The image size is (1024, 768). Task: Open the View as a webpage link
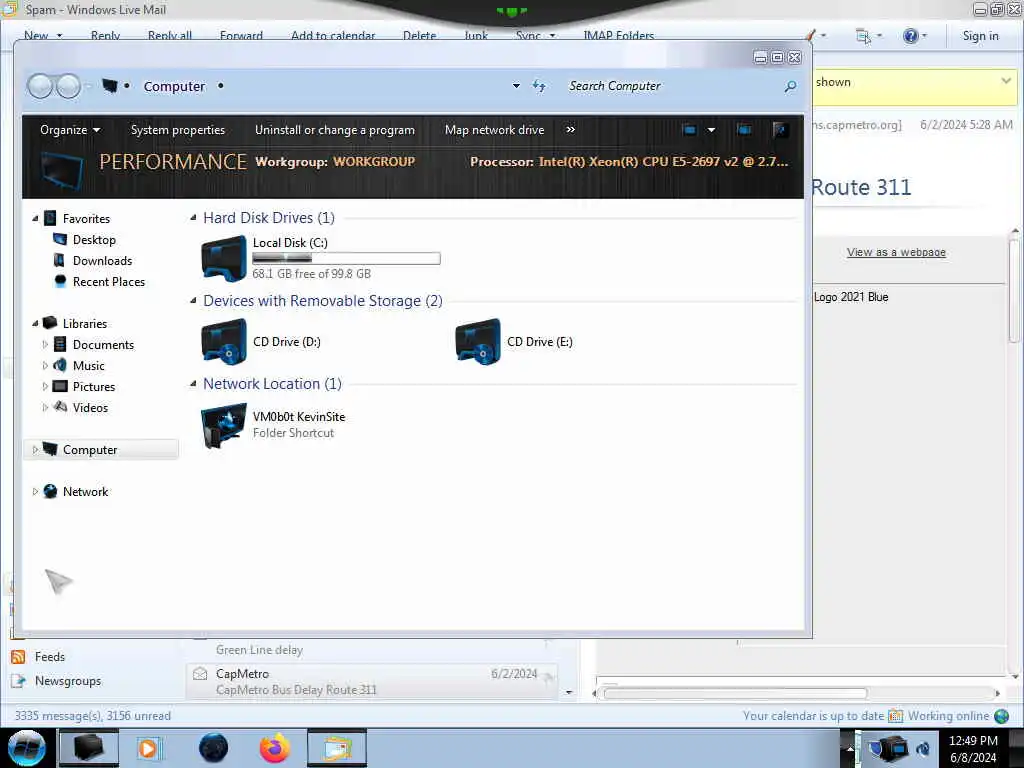pos(896,252)
